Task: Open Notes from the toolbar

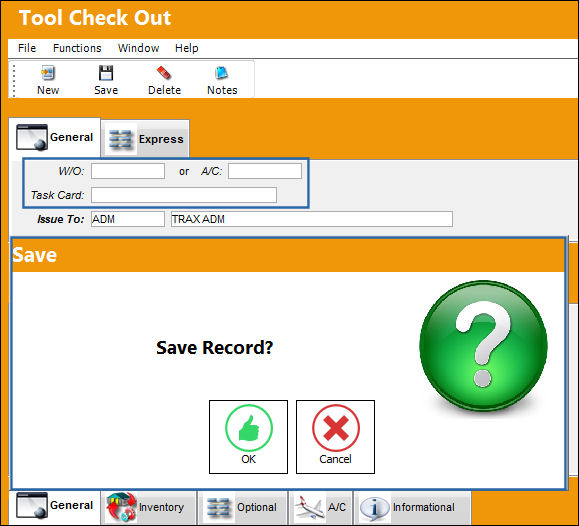Action: pyautogui.click(x=222, y=80)
